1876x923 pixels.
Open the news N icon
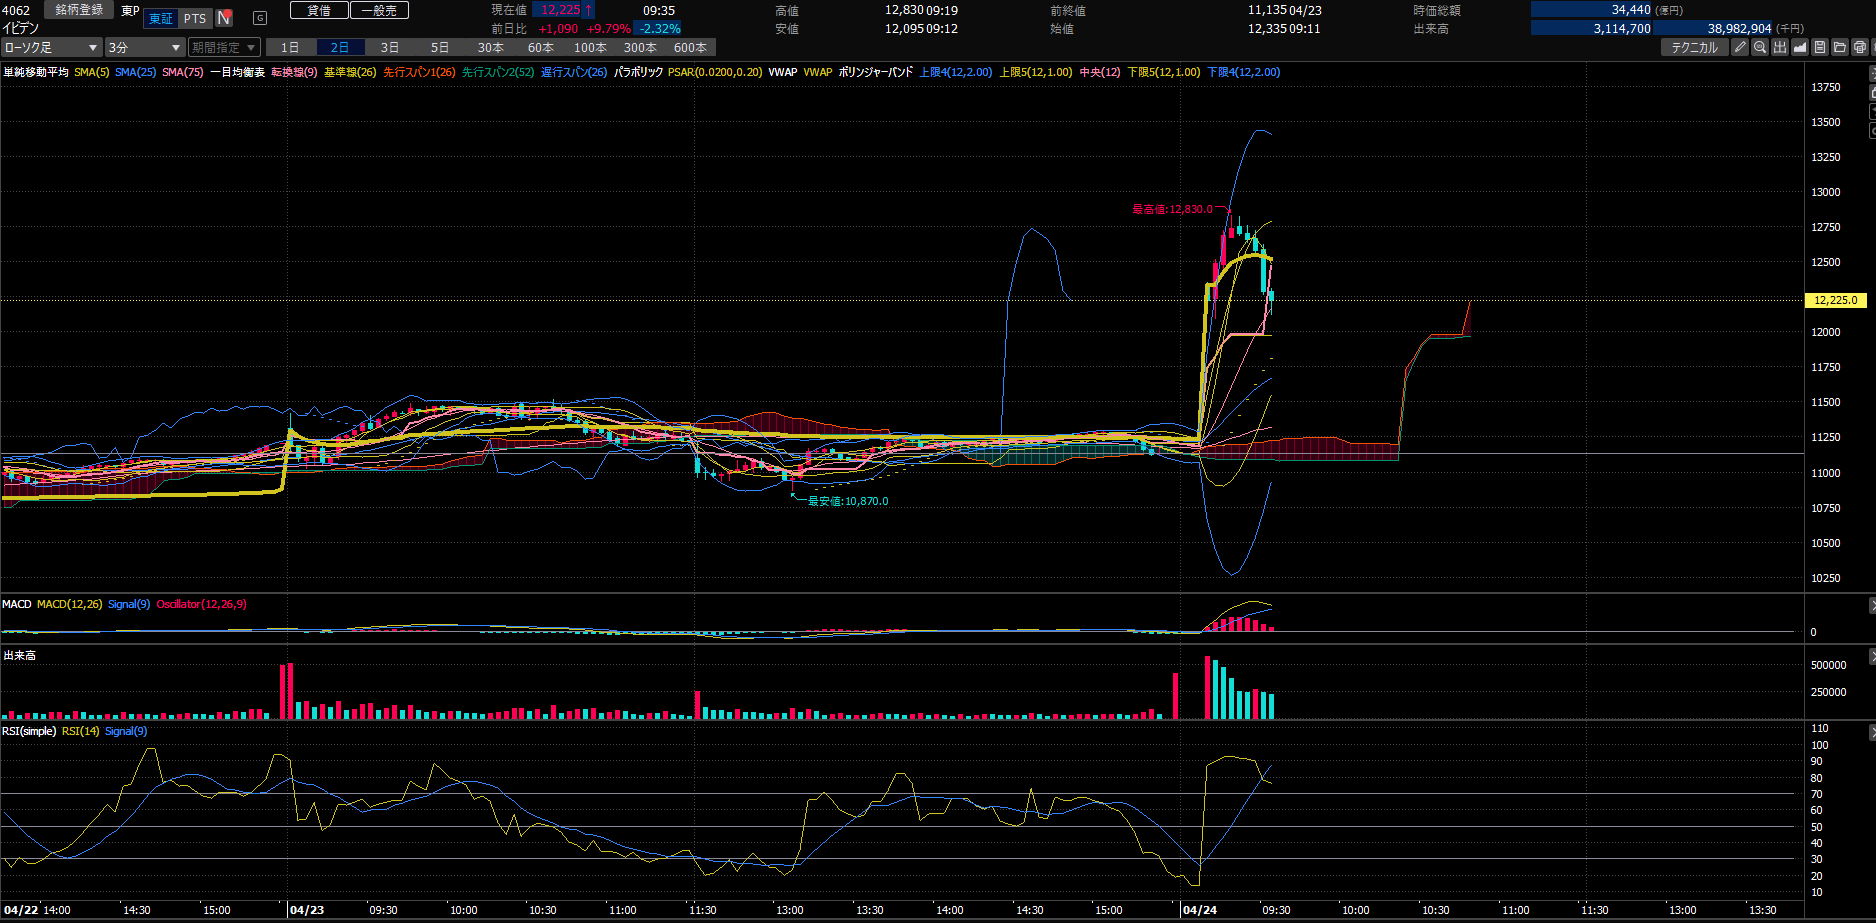click(224, 18)
